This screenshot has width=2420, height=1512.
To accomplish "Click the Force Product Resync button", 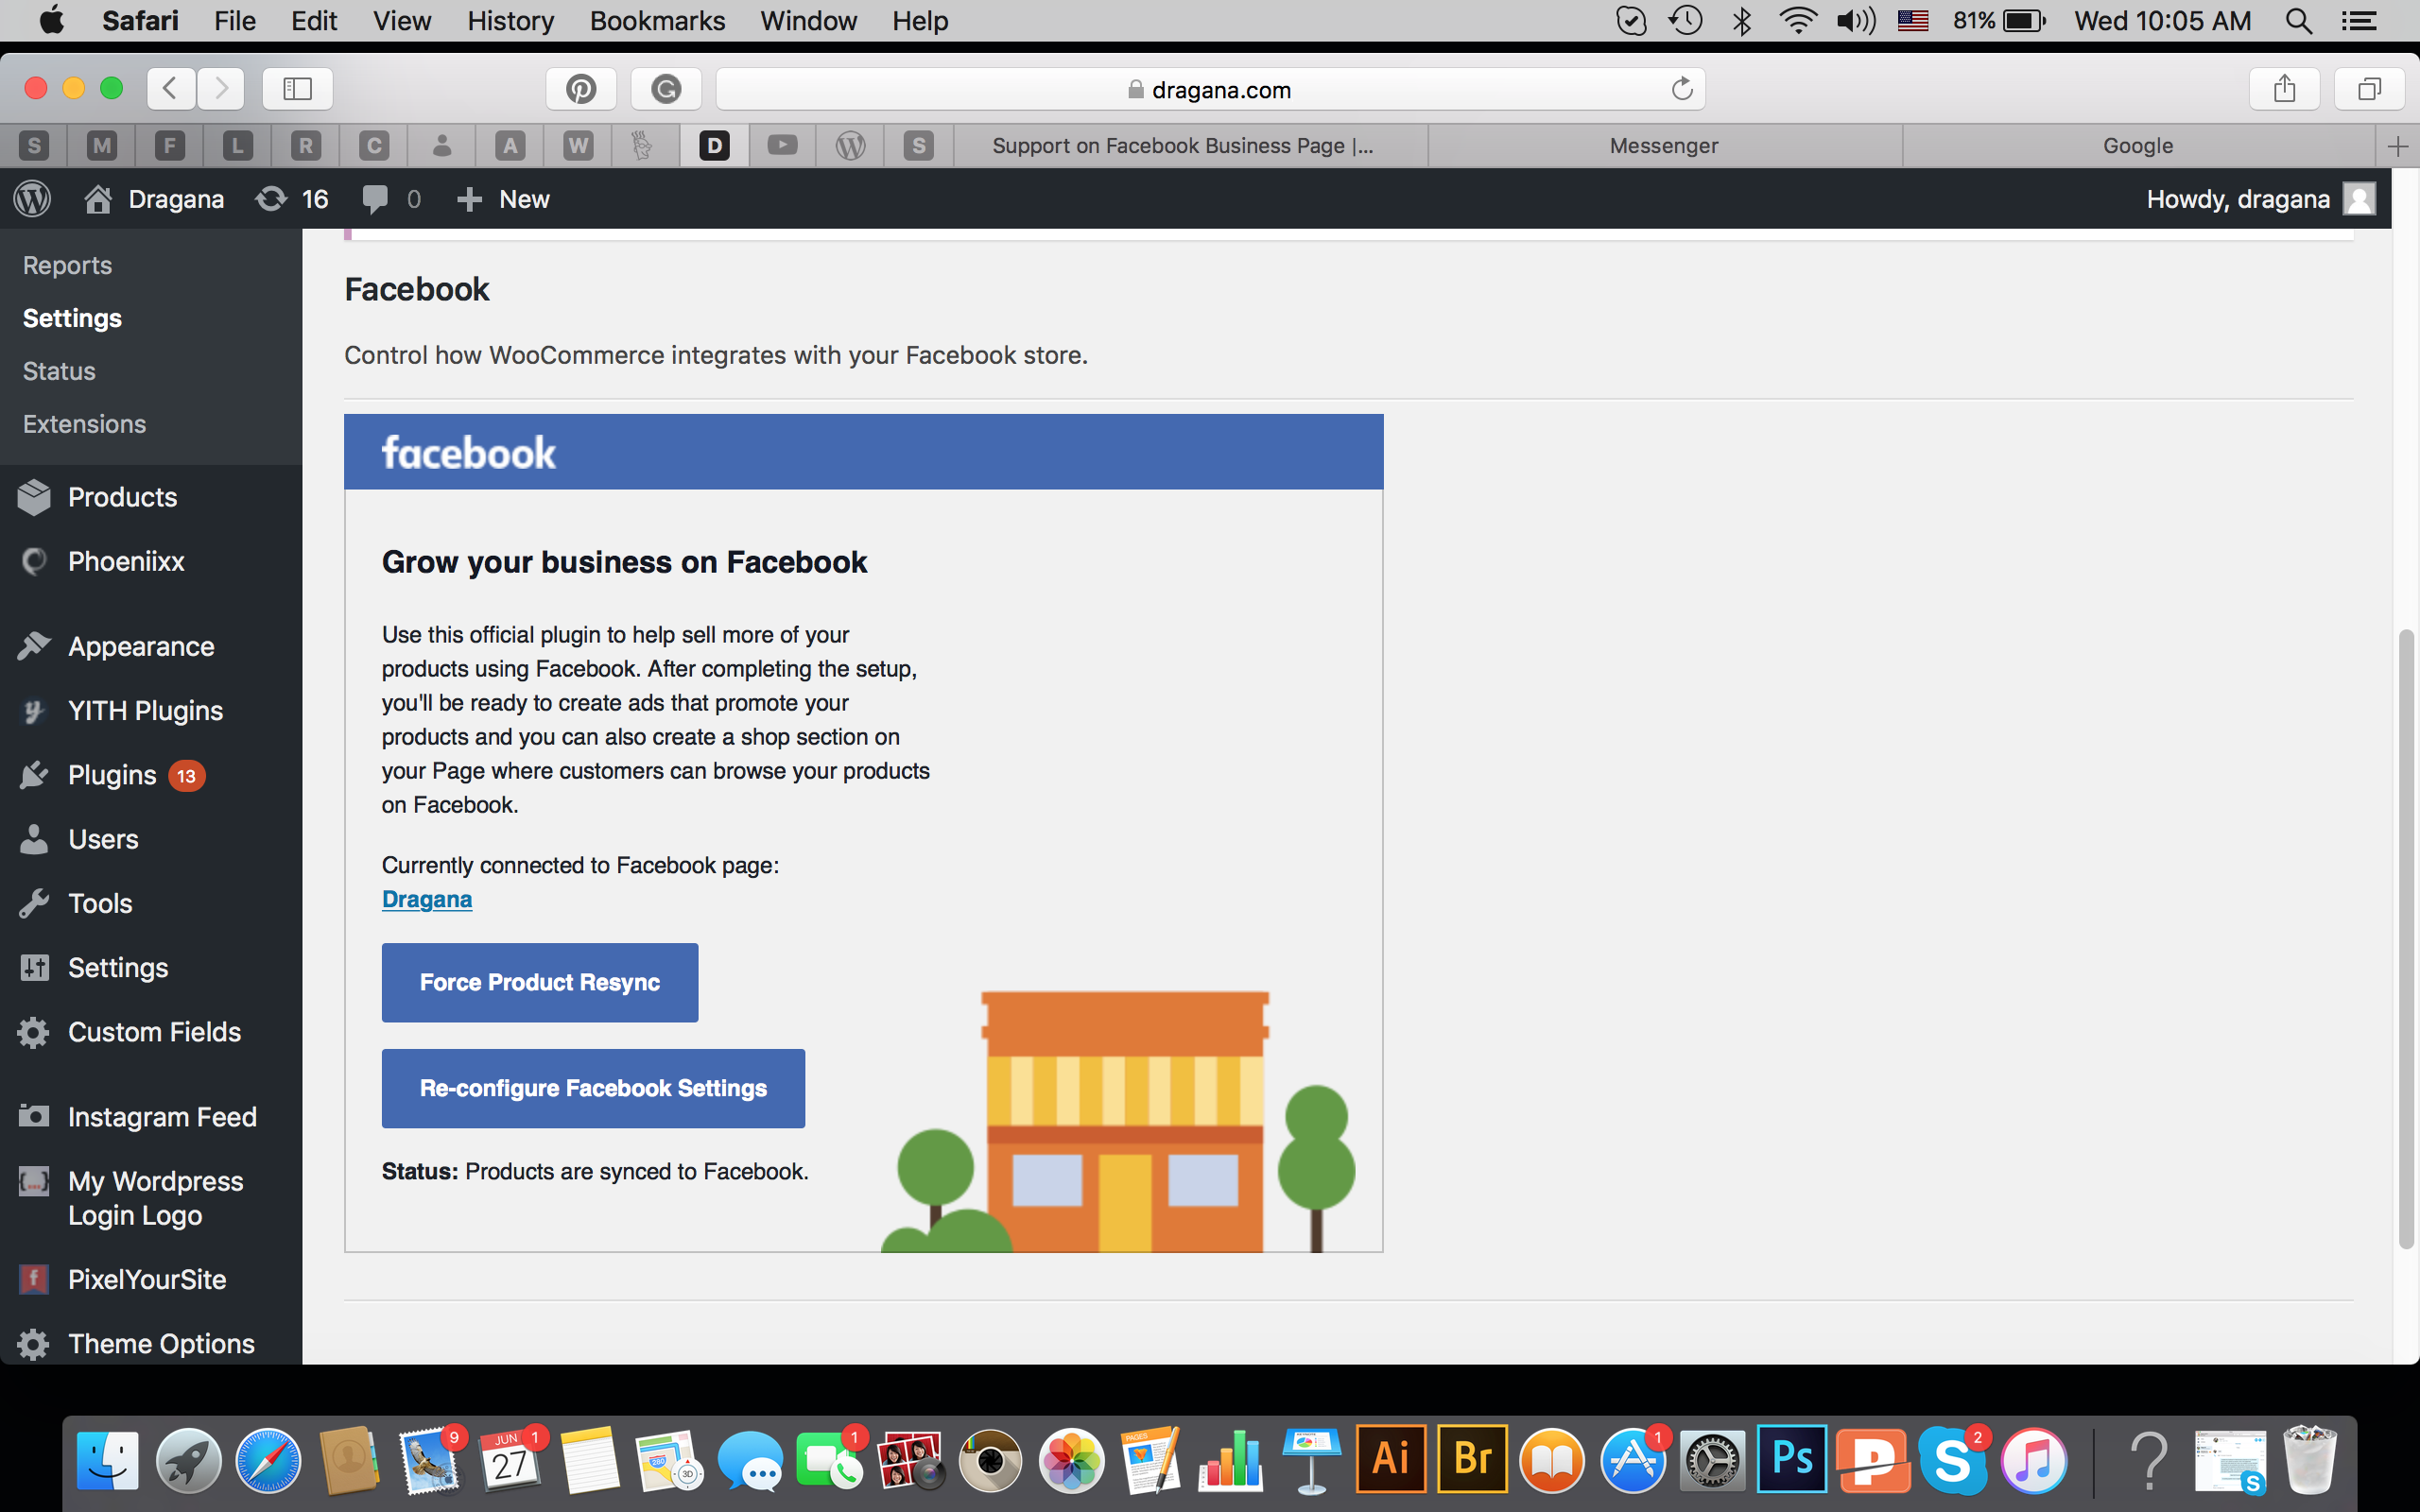I will point(540,982).
